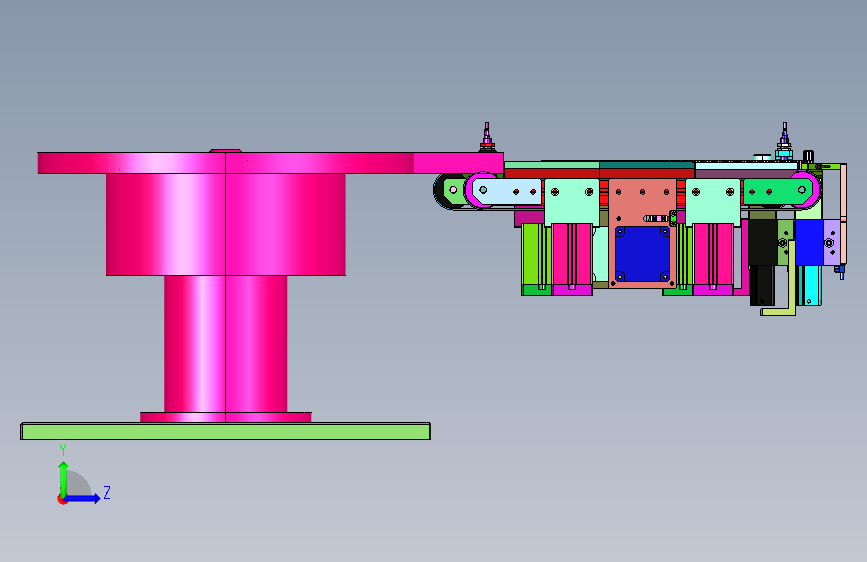Click the Y label on the coordinate triad
This screenshot has height=562, width=867.
63,450
